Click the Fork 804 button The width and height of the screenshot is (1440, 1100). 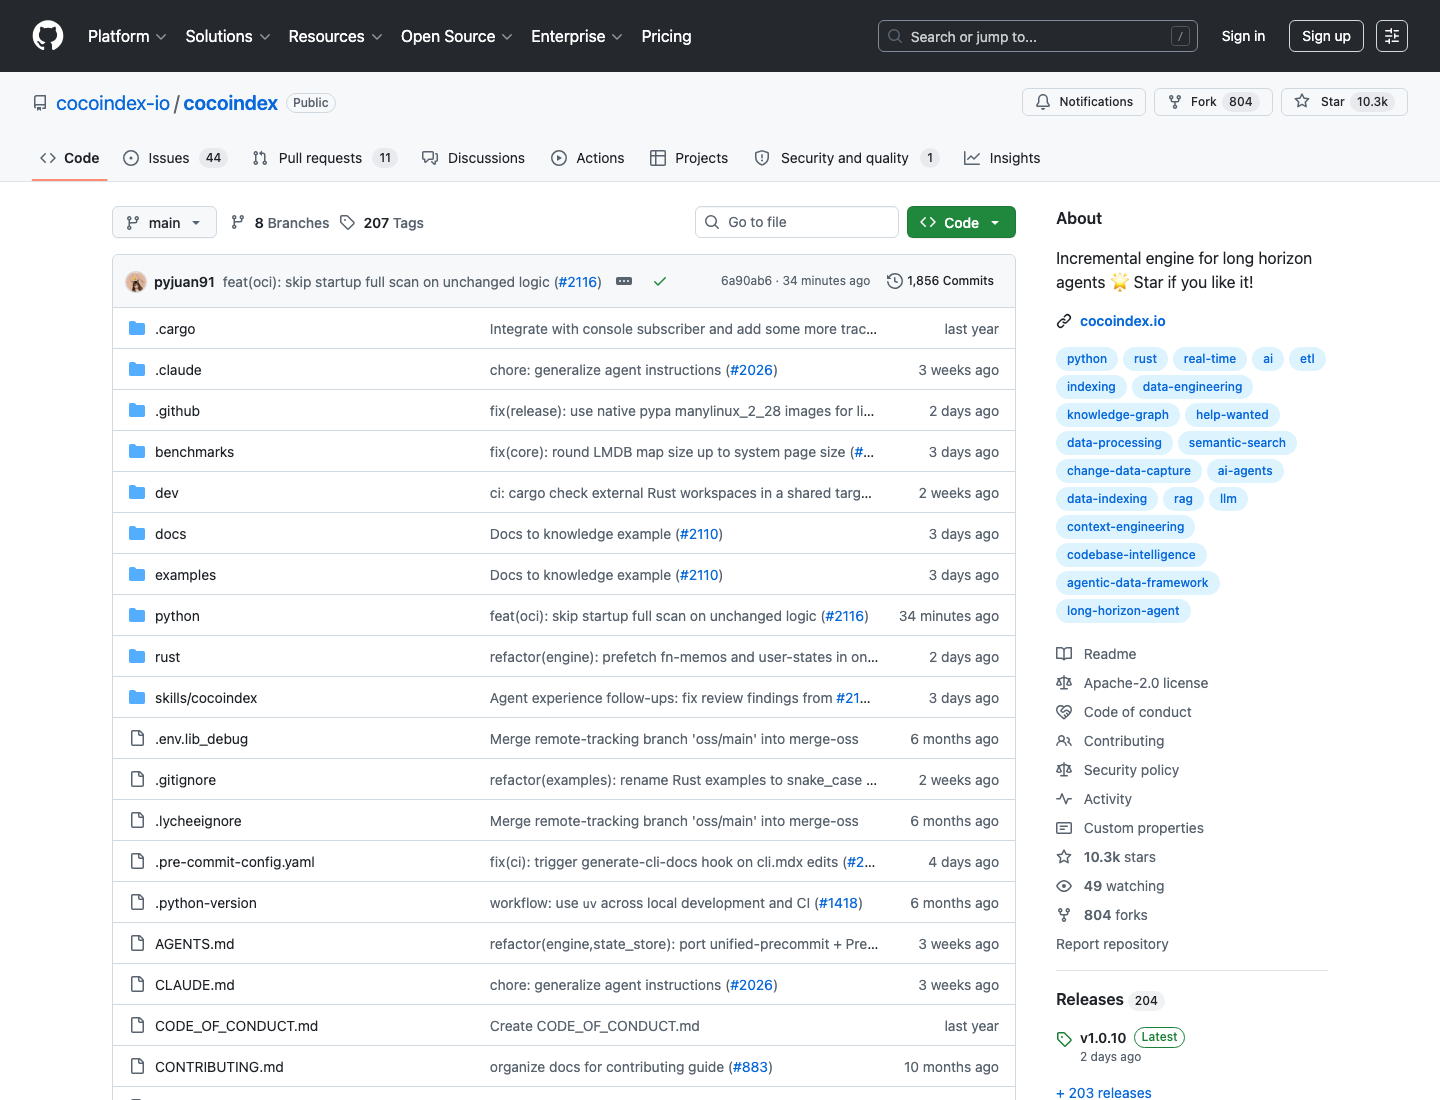pyautogui.click(x=1213, y=102)
